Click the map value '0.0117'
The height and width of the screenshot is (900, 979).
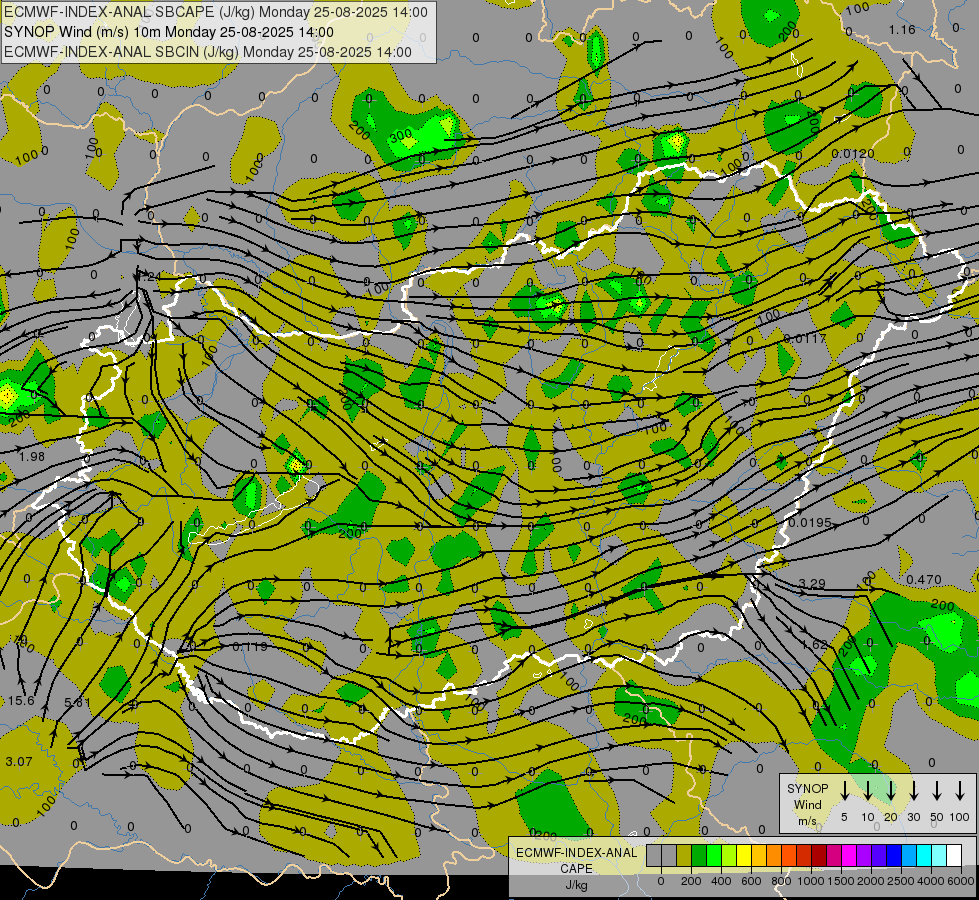pyautogui.click(x=804, y=339)
